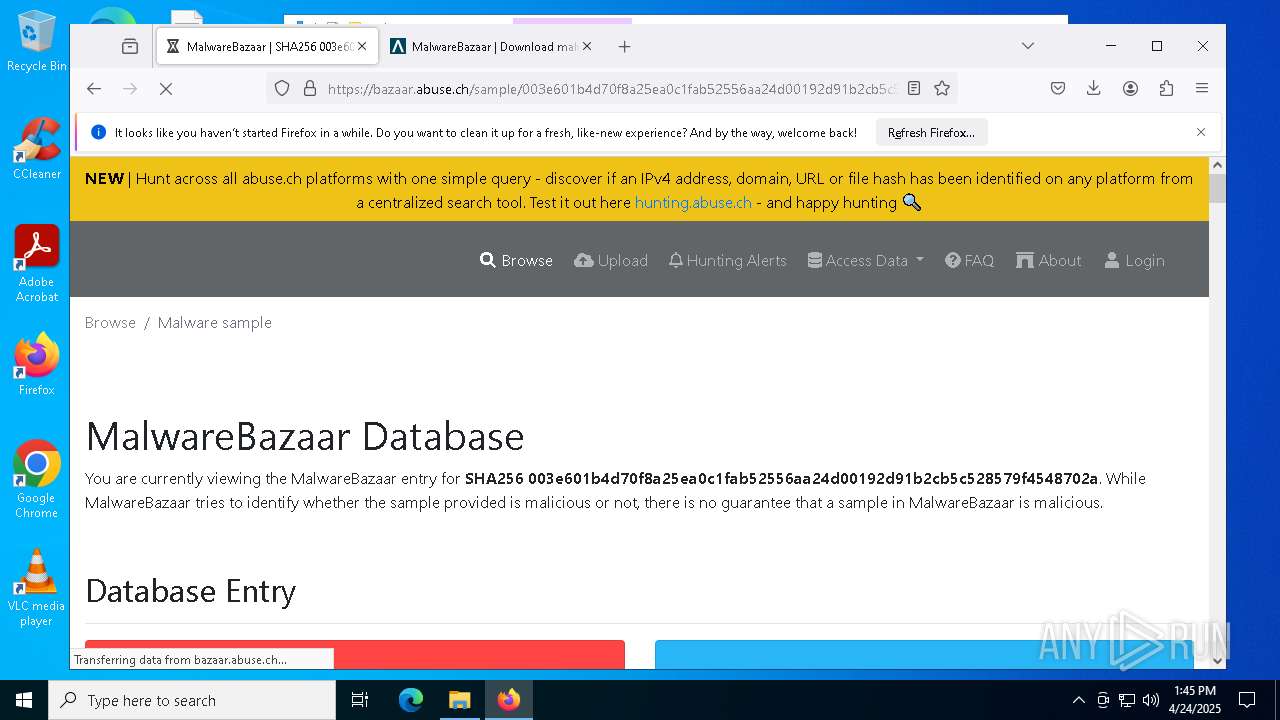Click the vertical scrollbar thumb
Viewport: 1280px width, 720px height.
[x=1217, y=188]
